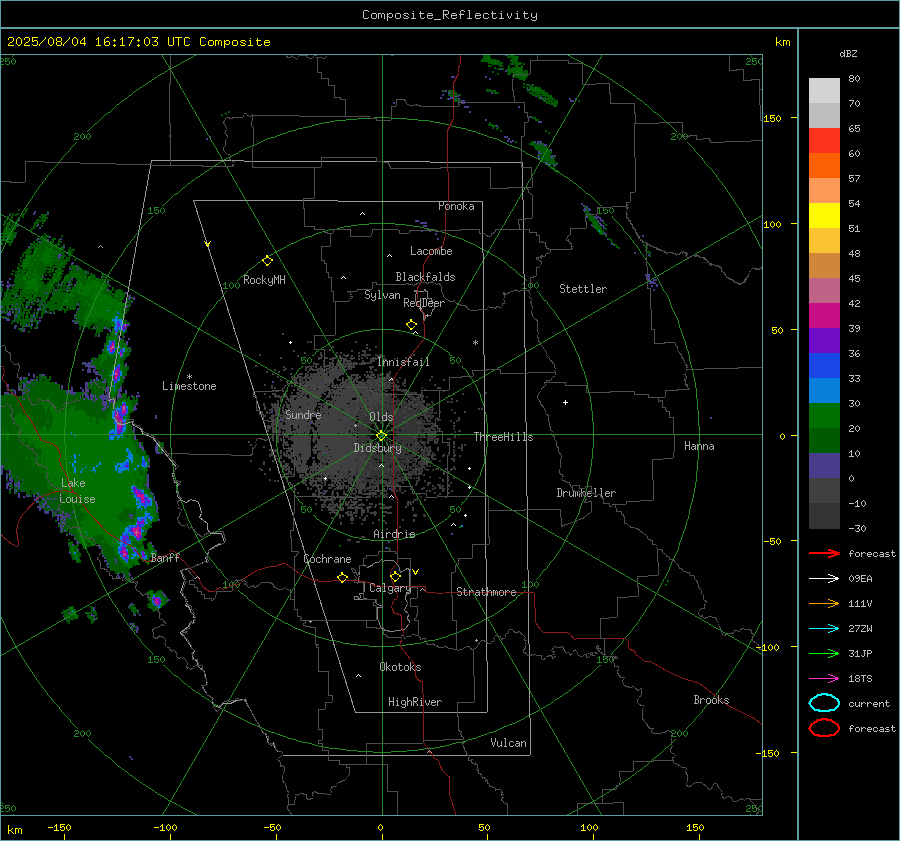Click the 0 dBZ purple color swatch
This screenshot has width=900, height=841.
[x=824, y=466]
